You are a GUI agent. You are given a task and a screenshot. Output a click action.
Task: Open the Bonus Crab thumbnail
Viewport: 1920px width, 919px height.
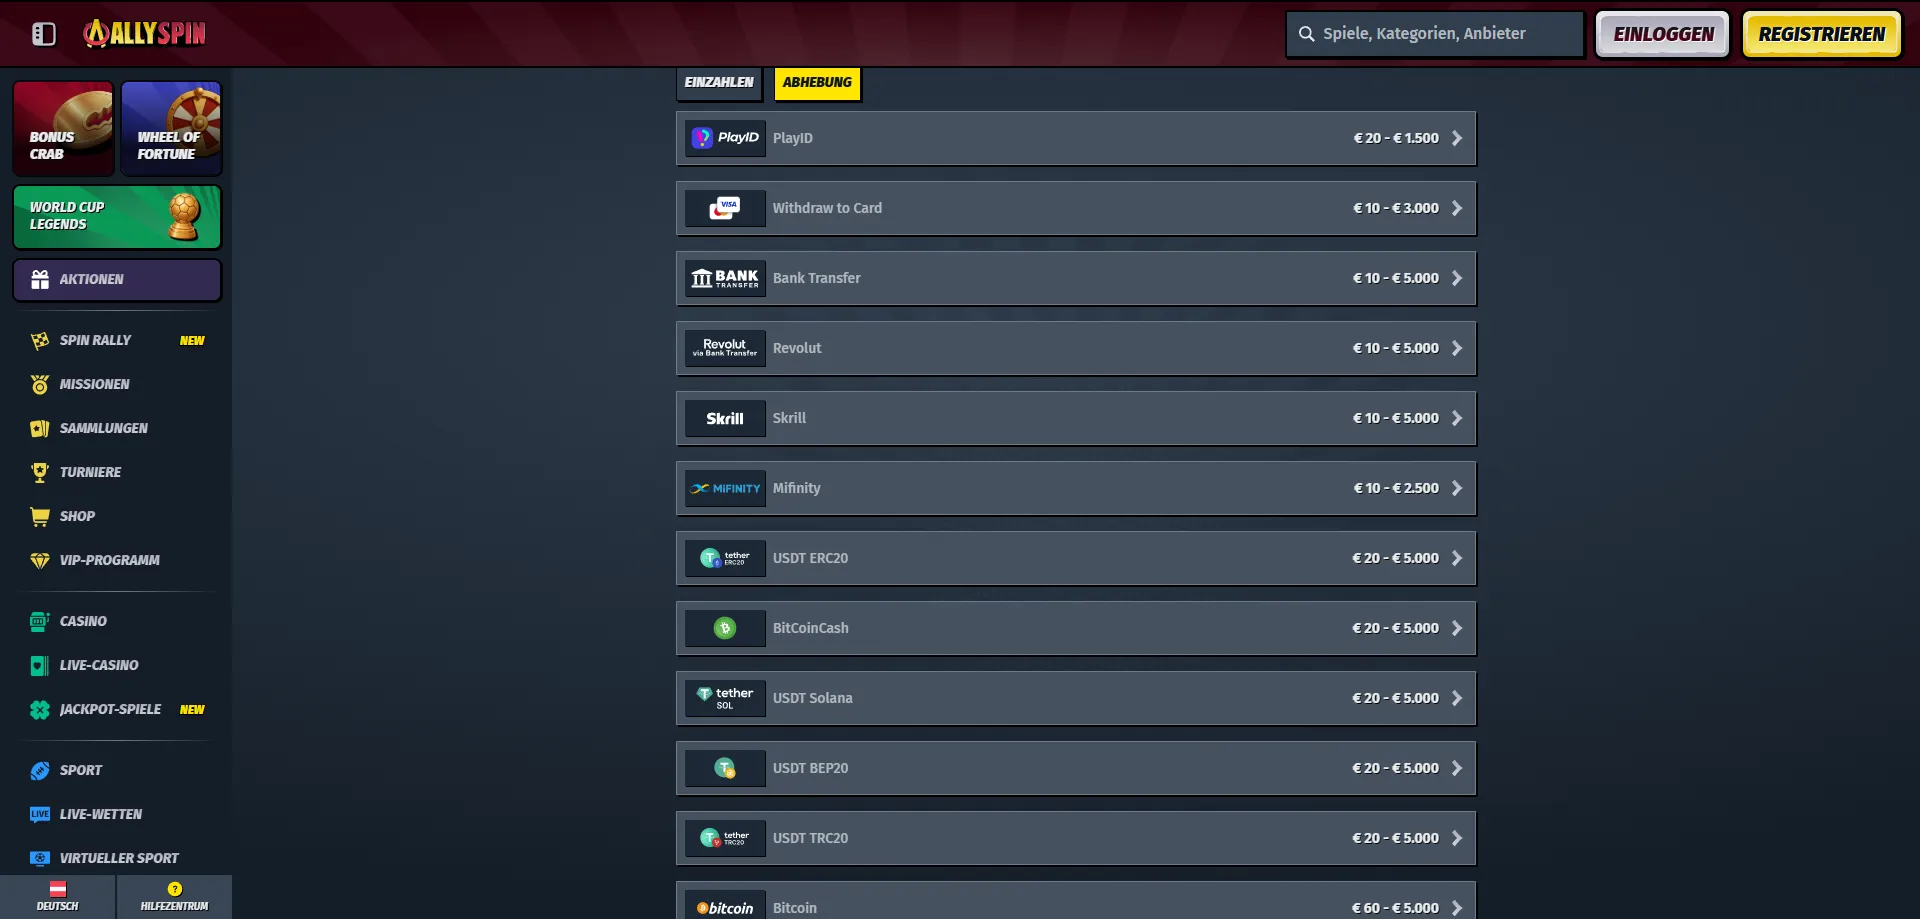tap(64, 129)
